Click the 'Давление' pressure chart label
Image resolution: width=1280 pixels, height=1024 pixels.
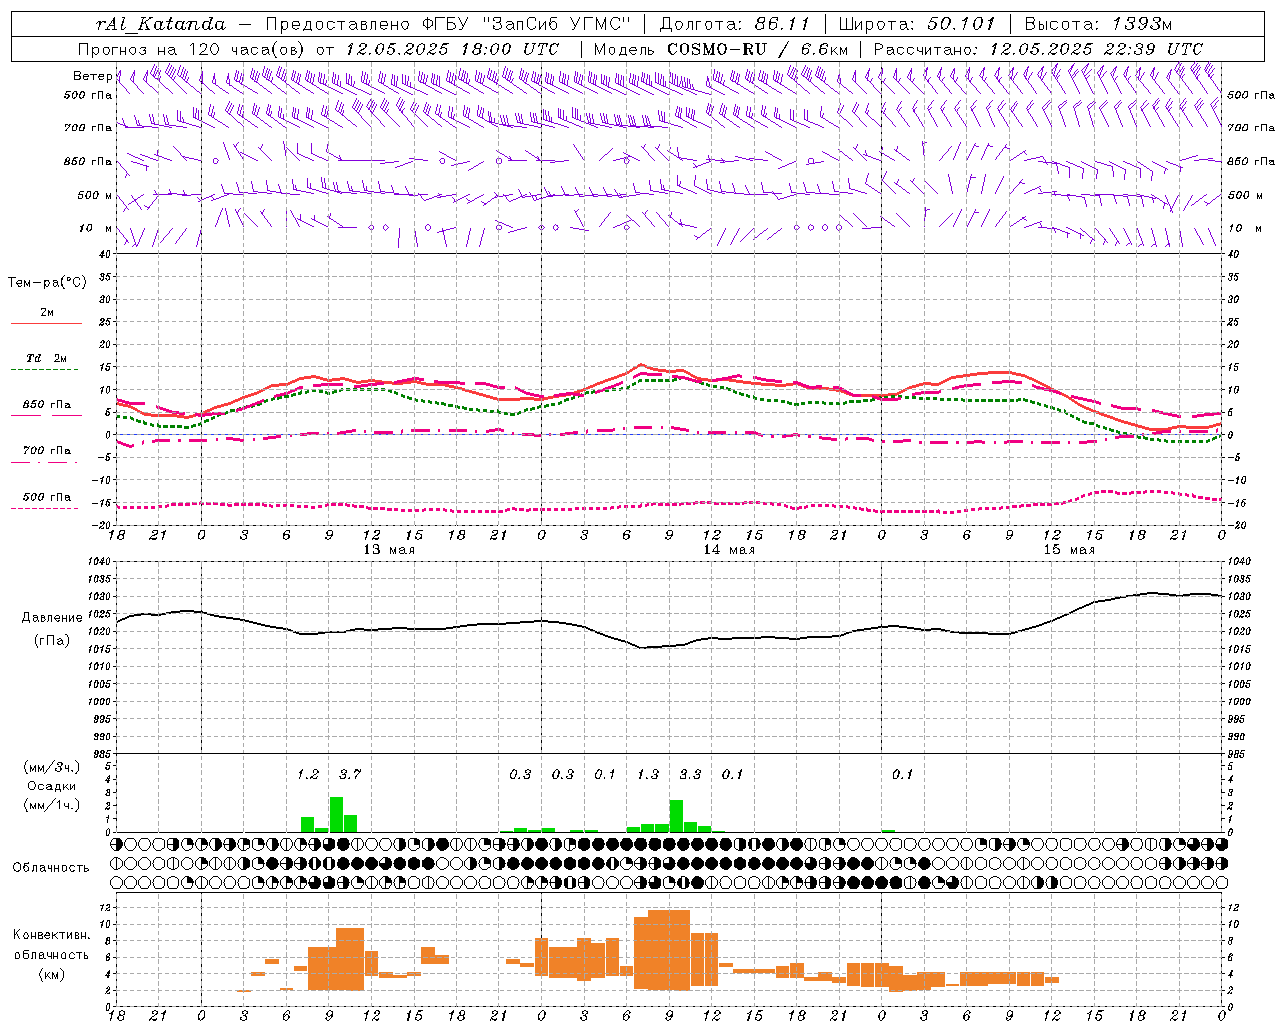click(x=52, y=618)
